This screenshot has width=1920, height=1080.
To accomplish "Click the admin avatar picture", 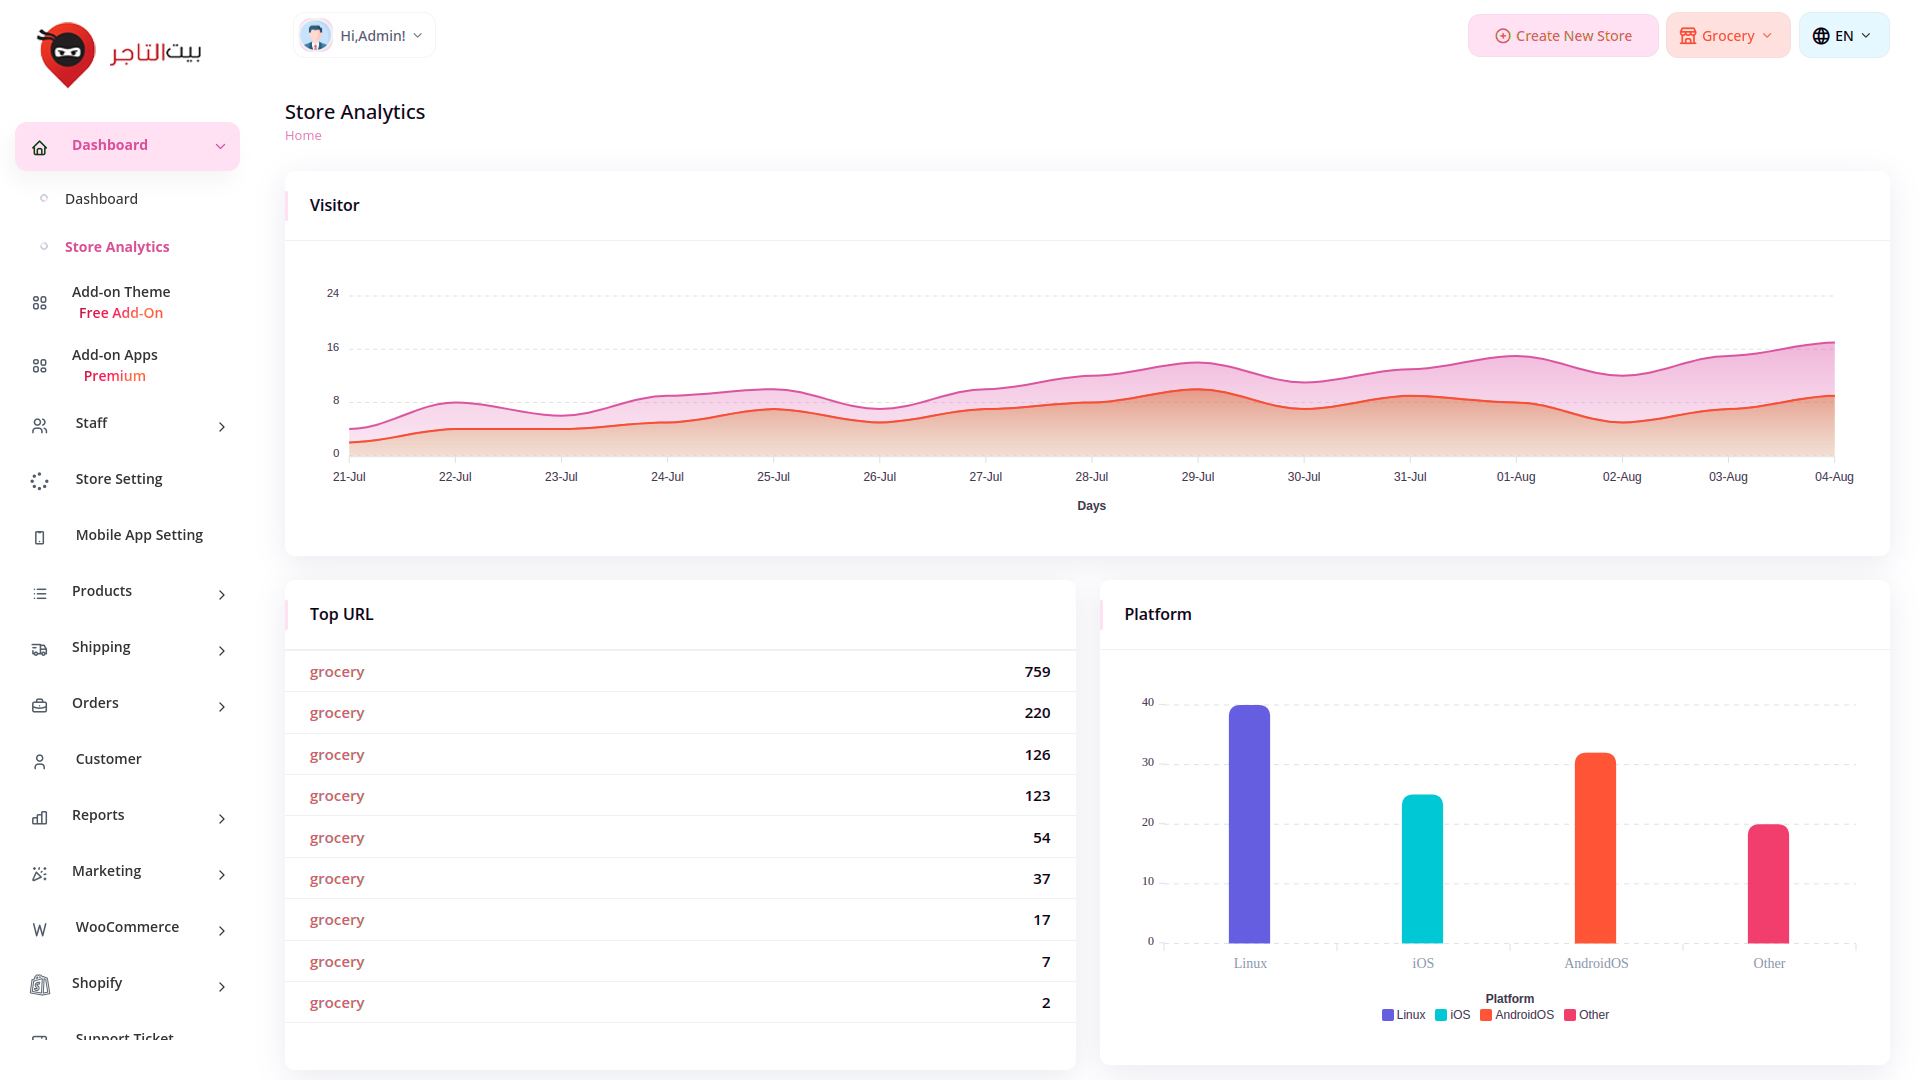I will [x=316, y=36].
